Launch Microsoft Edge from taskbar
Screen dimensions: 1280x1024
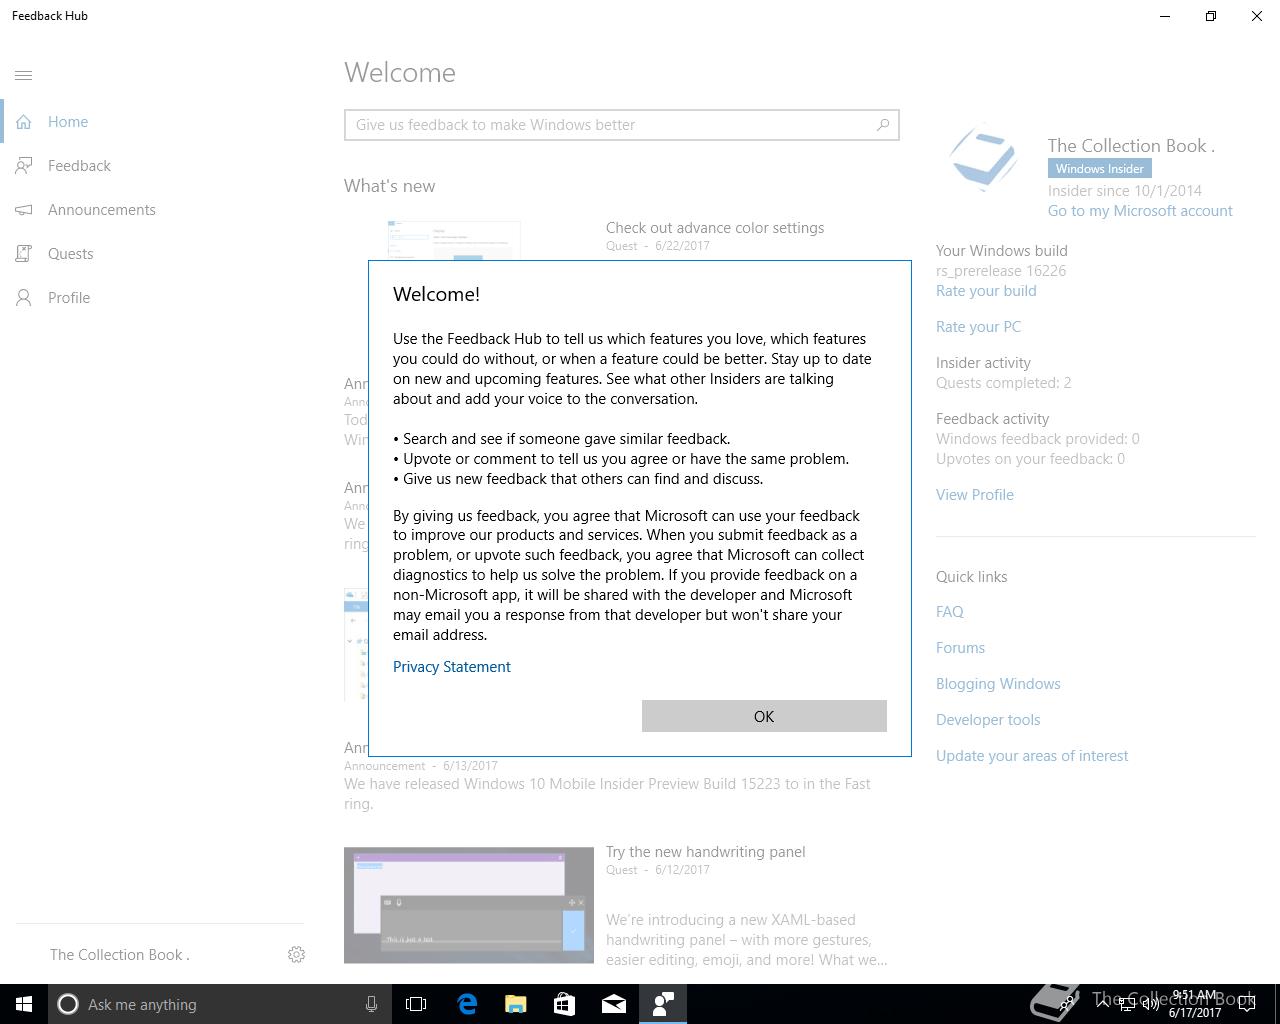(467, 1004)
